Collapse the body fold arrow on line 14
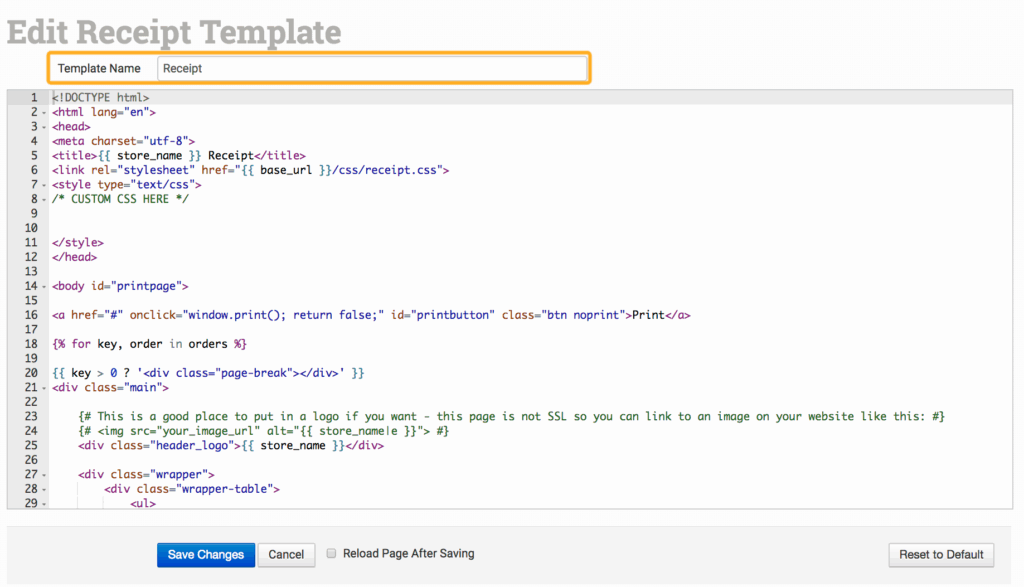Image resolution: width=1024 pixels, height=587 pixels. click(44, 286)
